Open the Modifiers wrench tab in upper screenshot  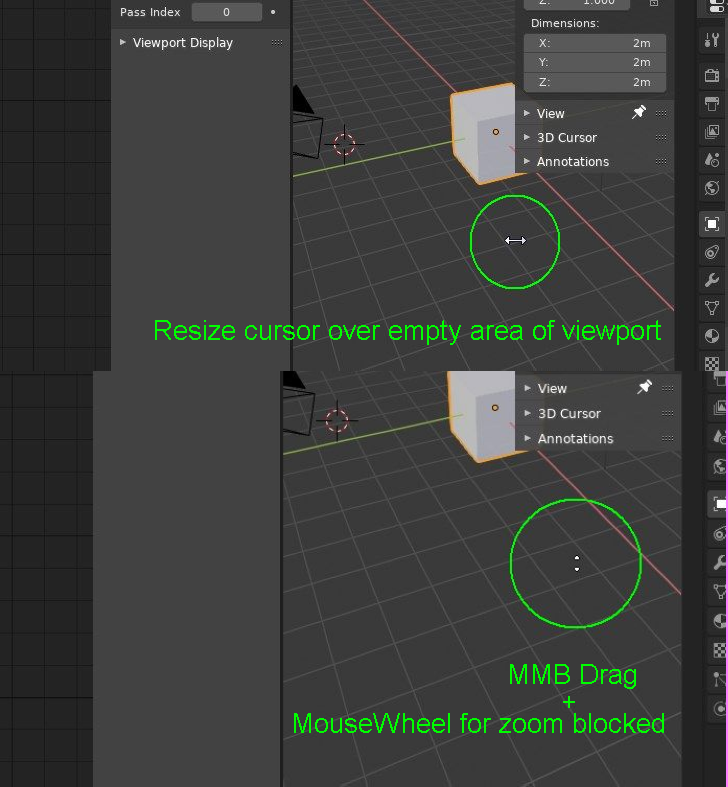click(711, 280)
